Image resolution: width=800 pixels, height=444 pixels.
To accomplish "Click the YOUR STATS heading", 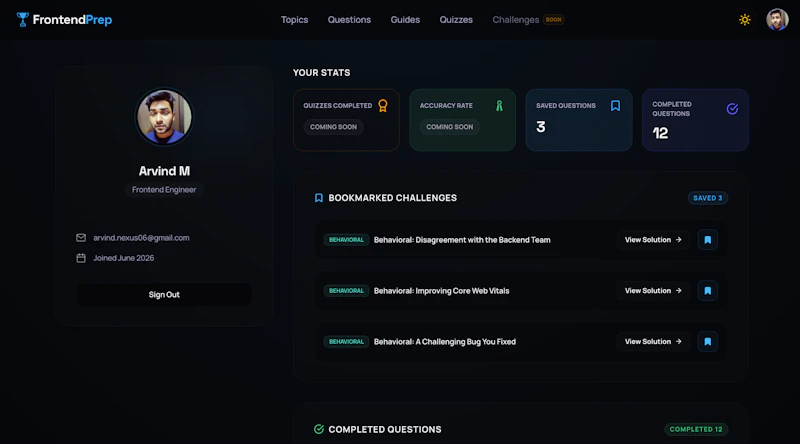I will point(321,72).
